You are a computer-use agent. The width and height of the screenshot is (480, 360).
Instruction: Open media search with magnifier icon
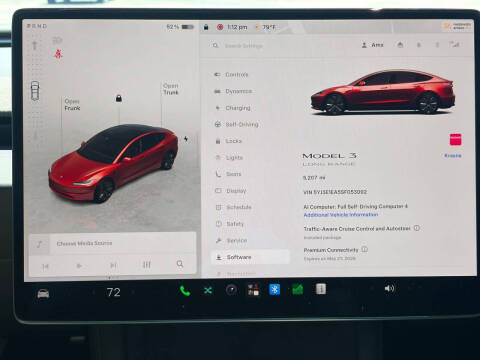180,264
